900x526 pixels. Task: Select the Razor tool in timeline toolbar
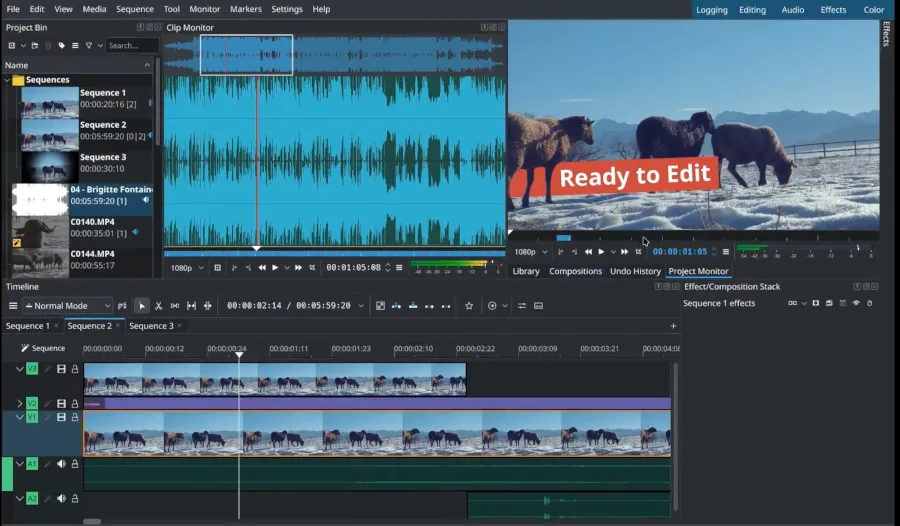(158, 306)
